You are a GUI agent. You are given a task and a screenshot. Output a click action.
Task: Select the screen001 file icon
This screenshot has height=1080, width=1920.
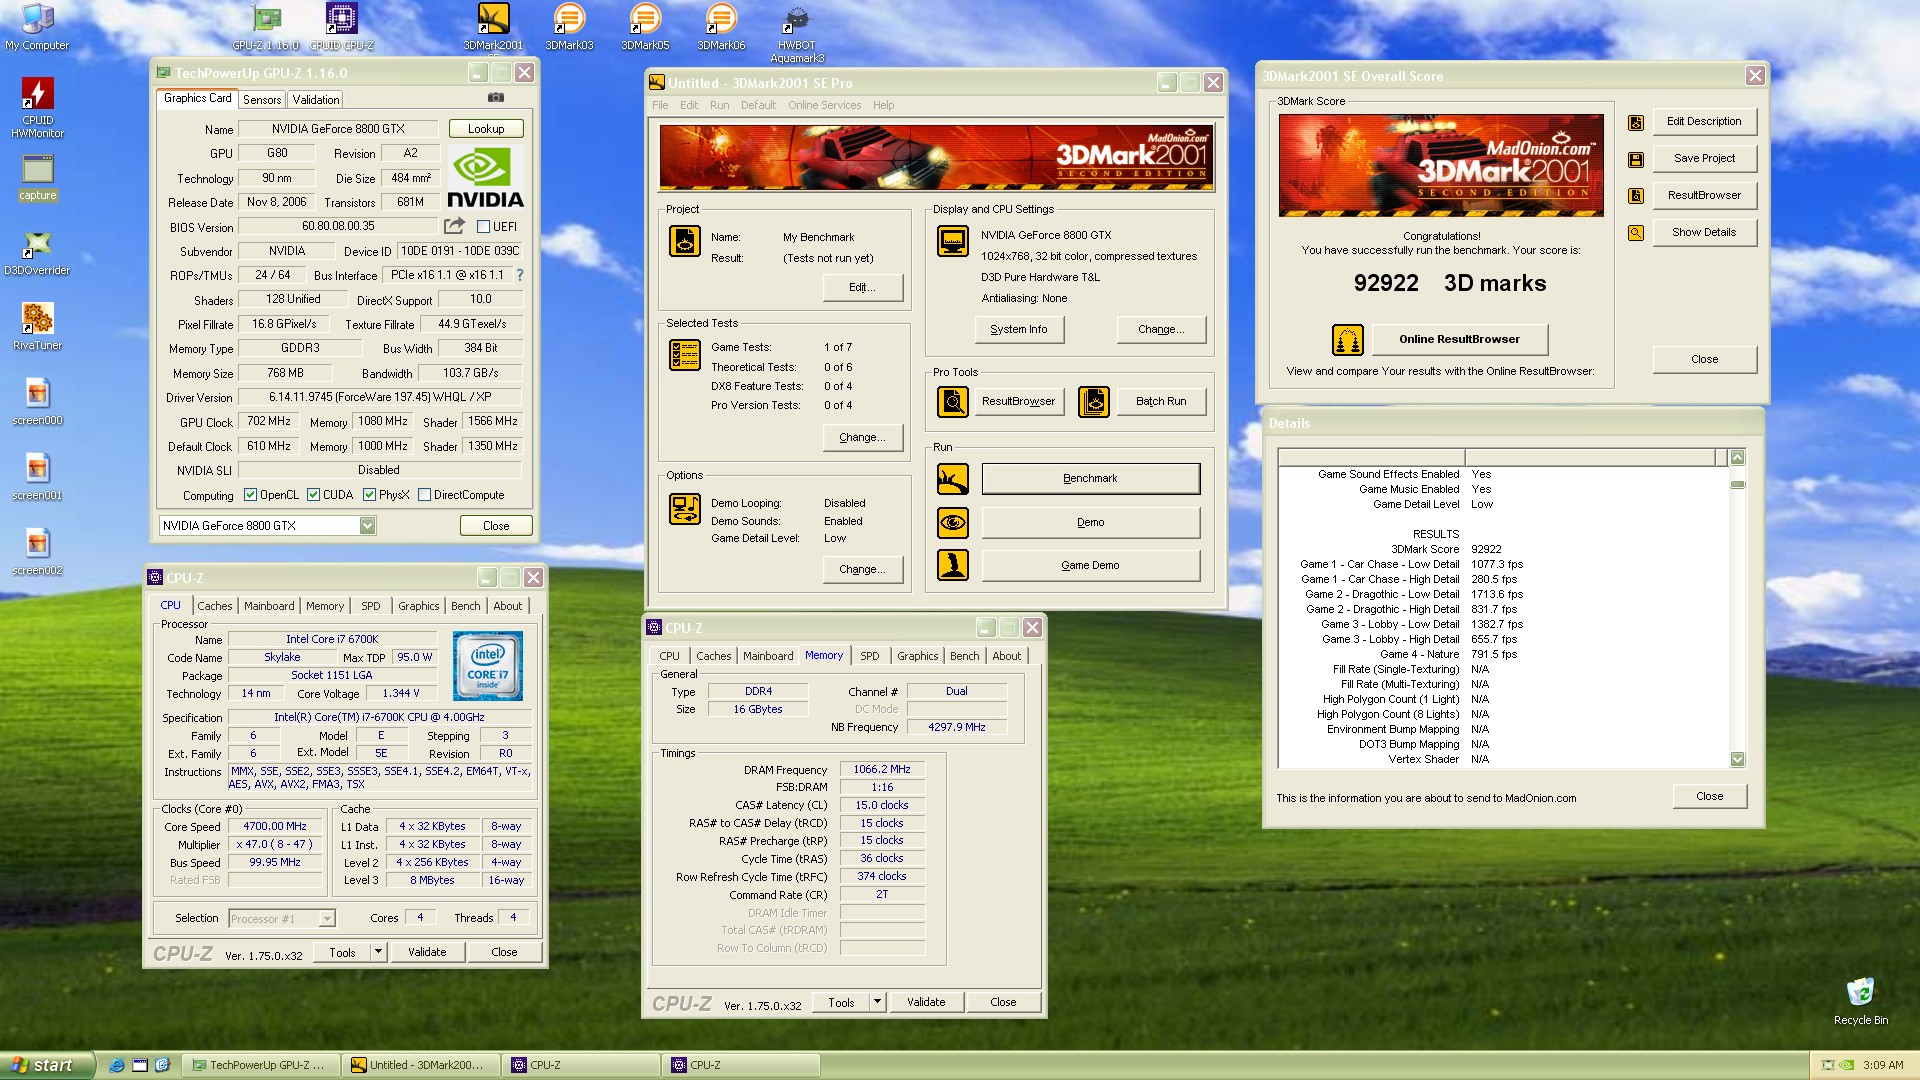(x=37, y=478)
